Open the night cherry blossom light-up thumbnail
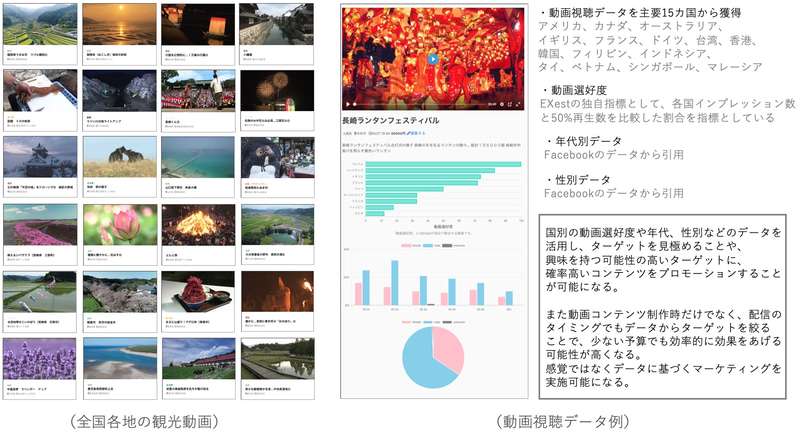800x434 pixels. [119, 90]
